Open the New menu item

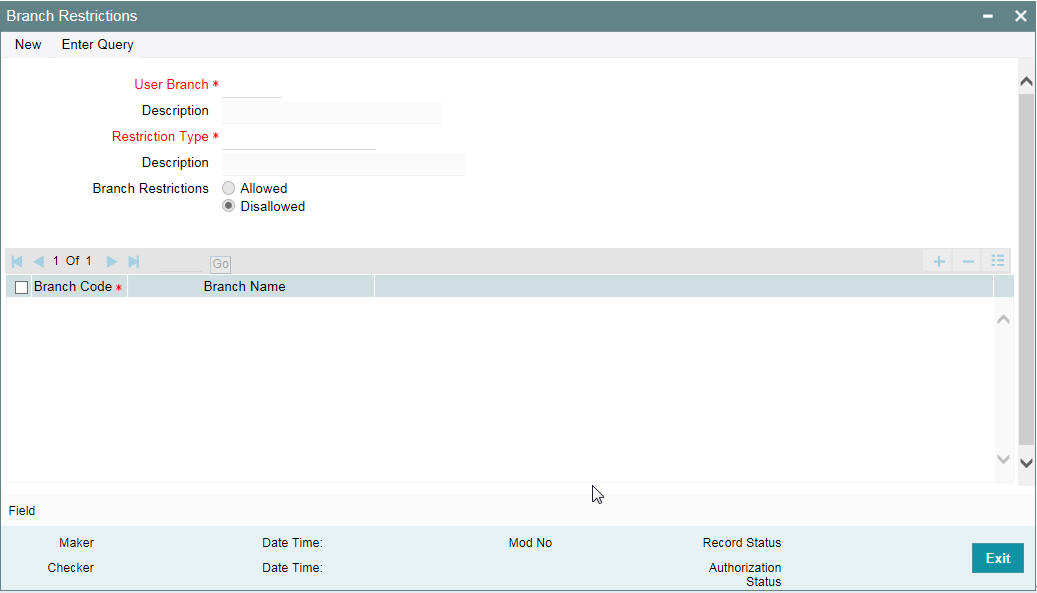28,44
